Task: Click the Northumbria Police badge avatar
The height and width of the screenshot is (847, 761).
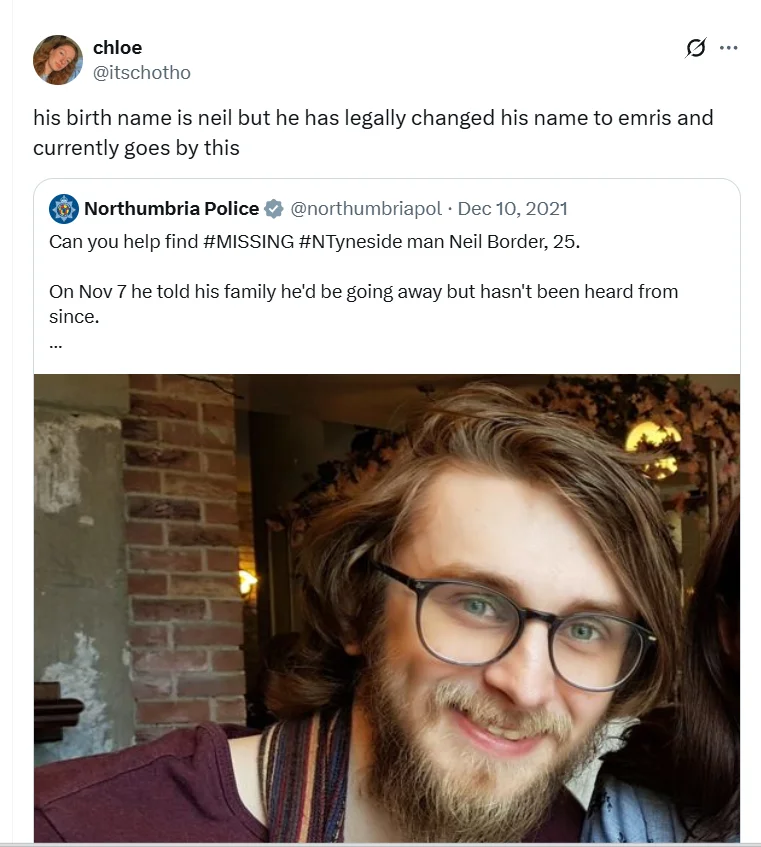Action: click(x=64, y=208)
